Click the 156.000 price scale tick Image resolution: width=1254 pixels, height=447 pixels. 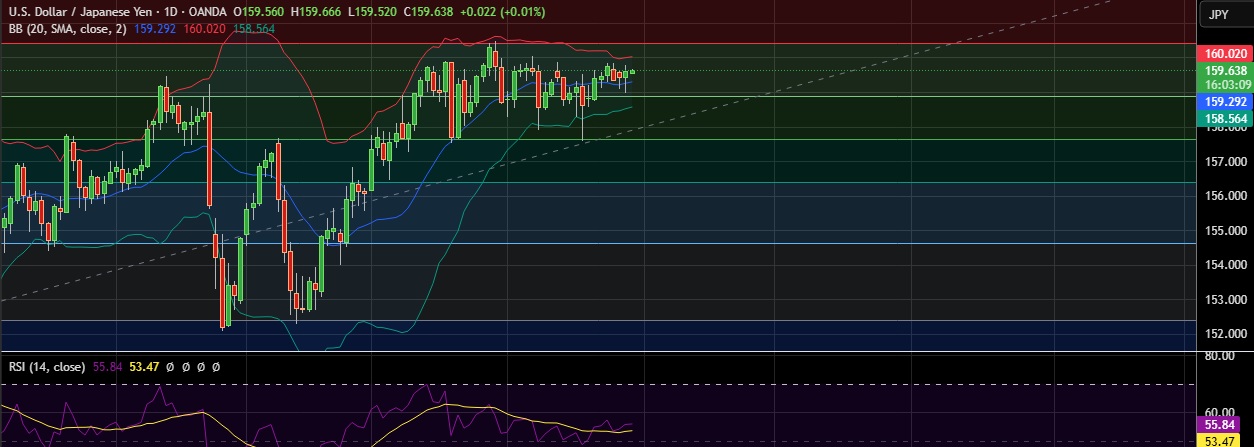click(1225, 196)
